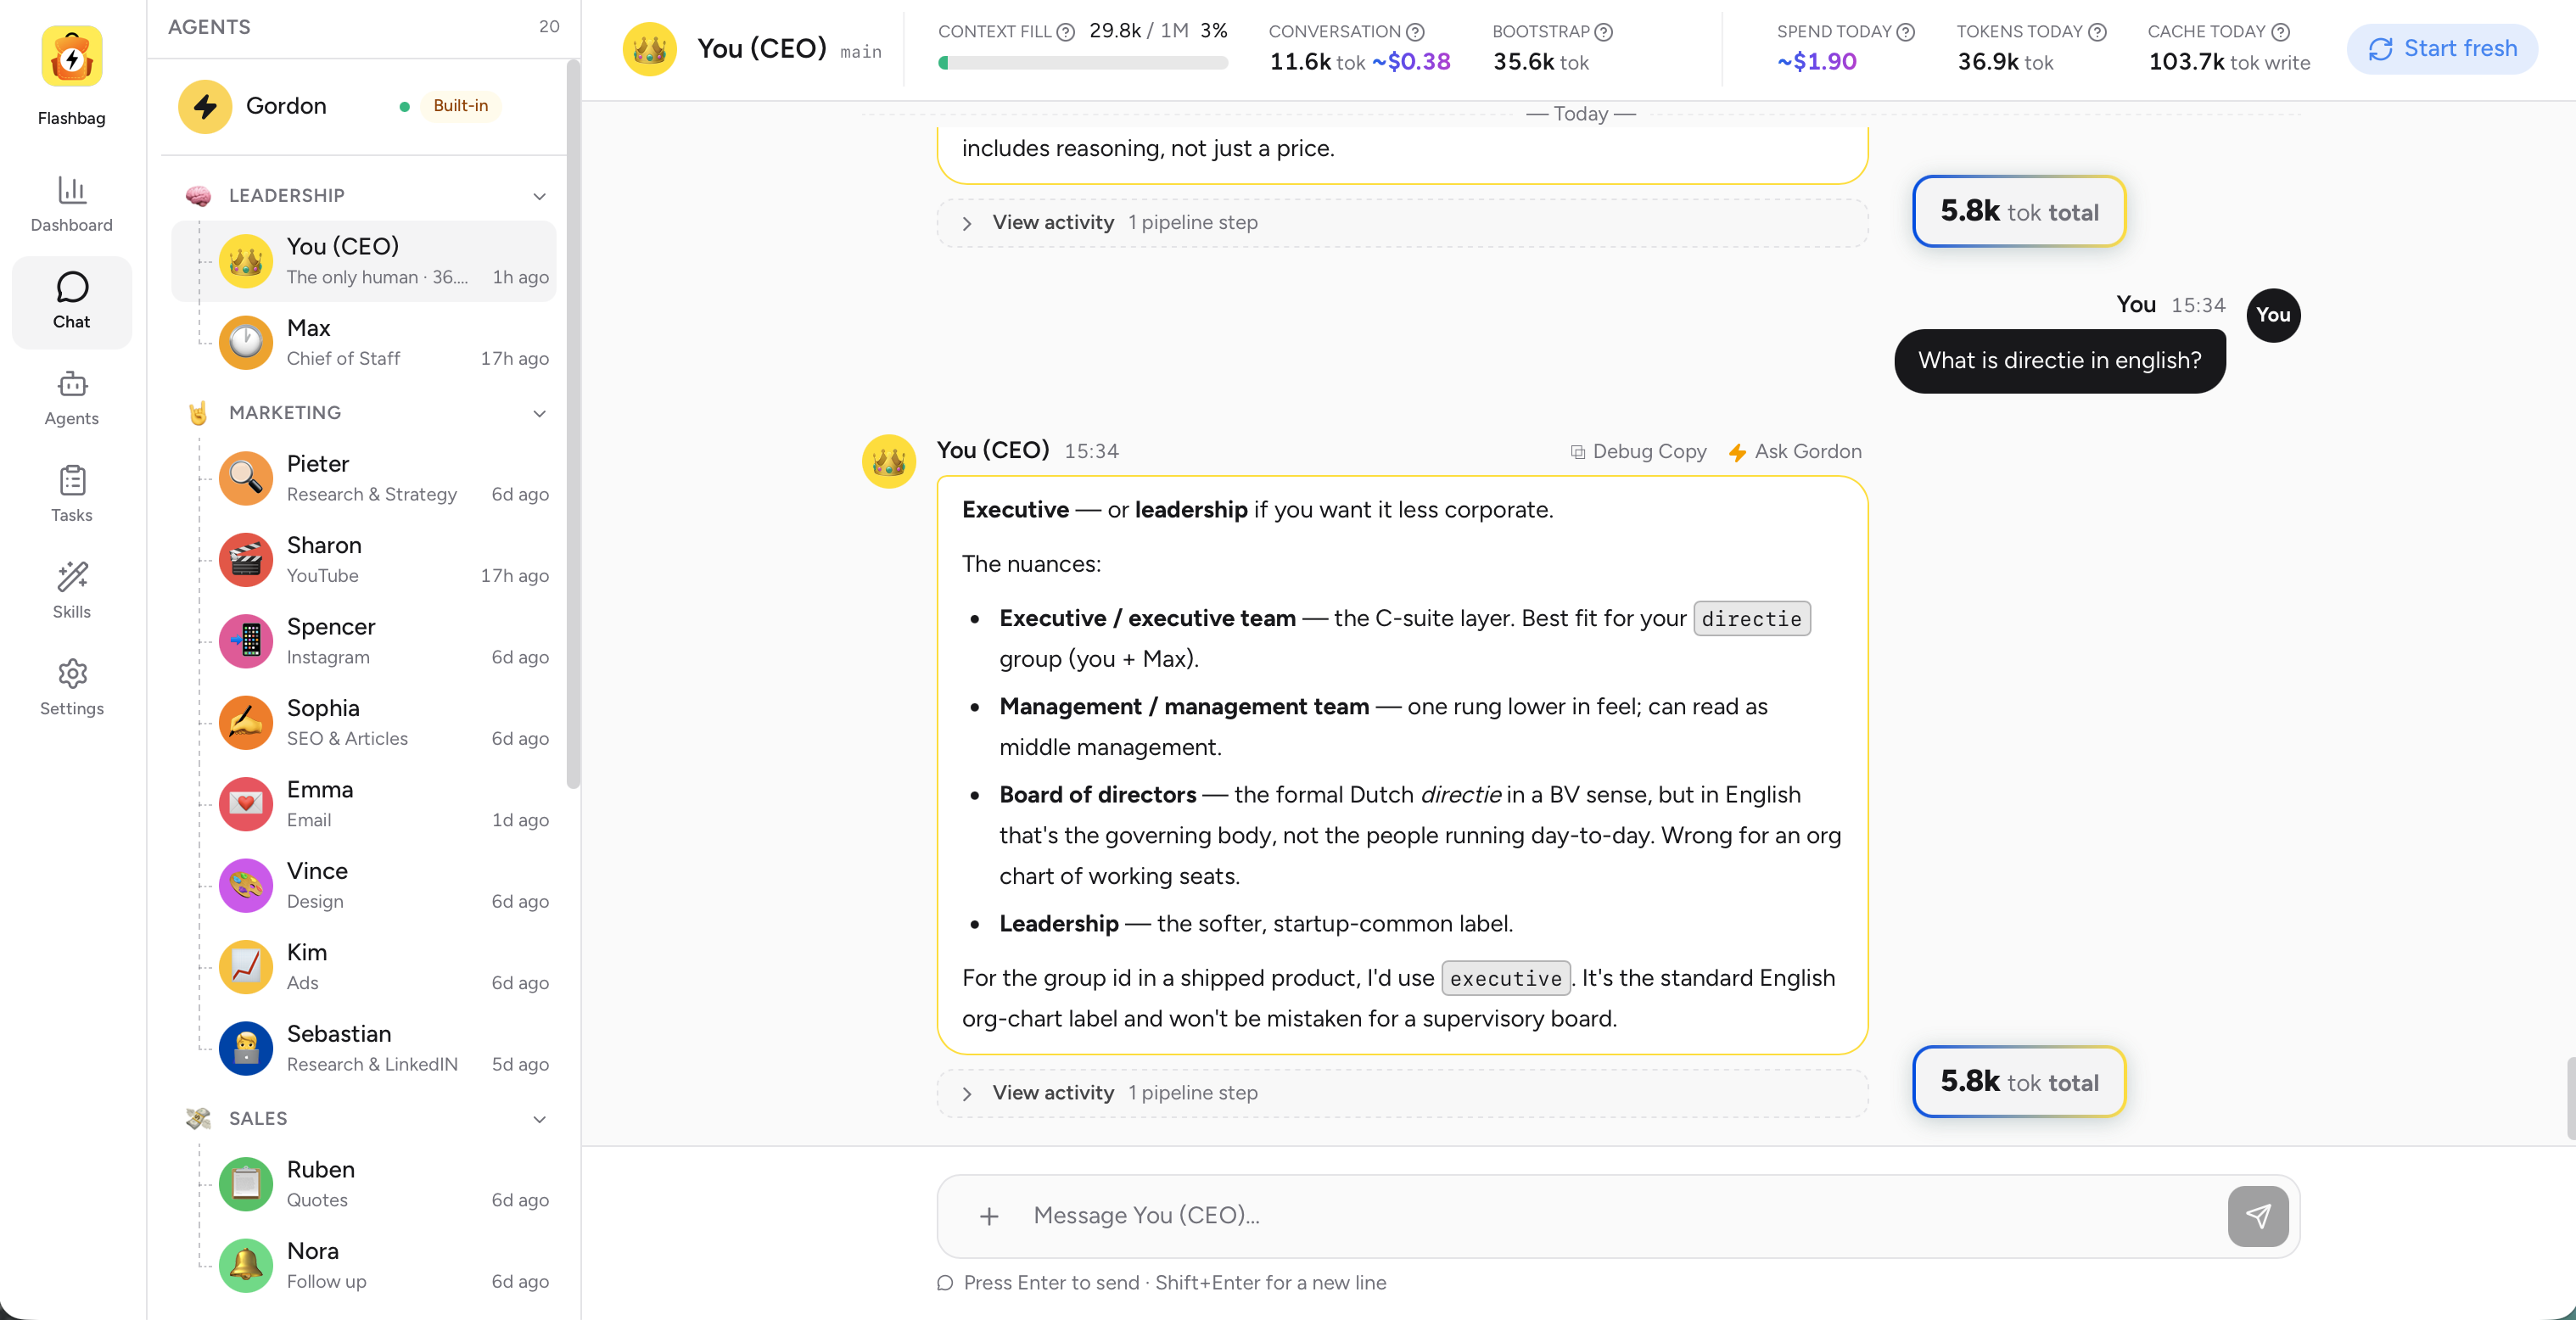The width and height of the screenshot is (2576, 1320).
Task: Click the send message arrow button
Action: point(2258,1216)
